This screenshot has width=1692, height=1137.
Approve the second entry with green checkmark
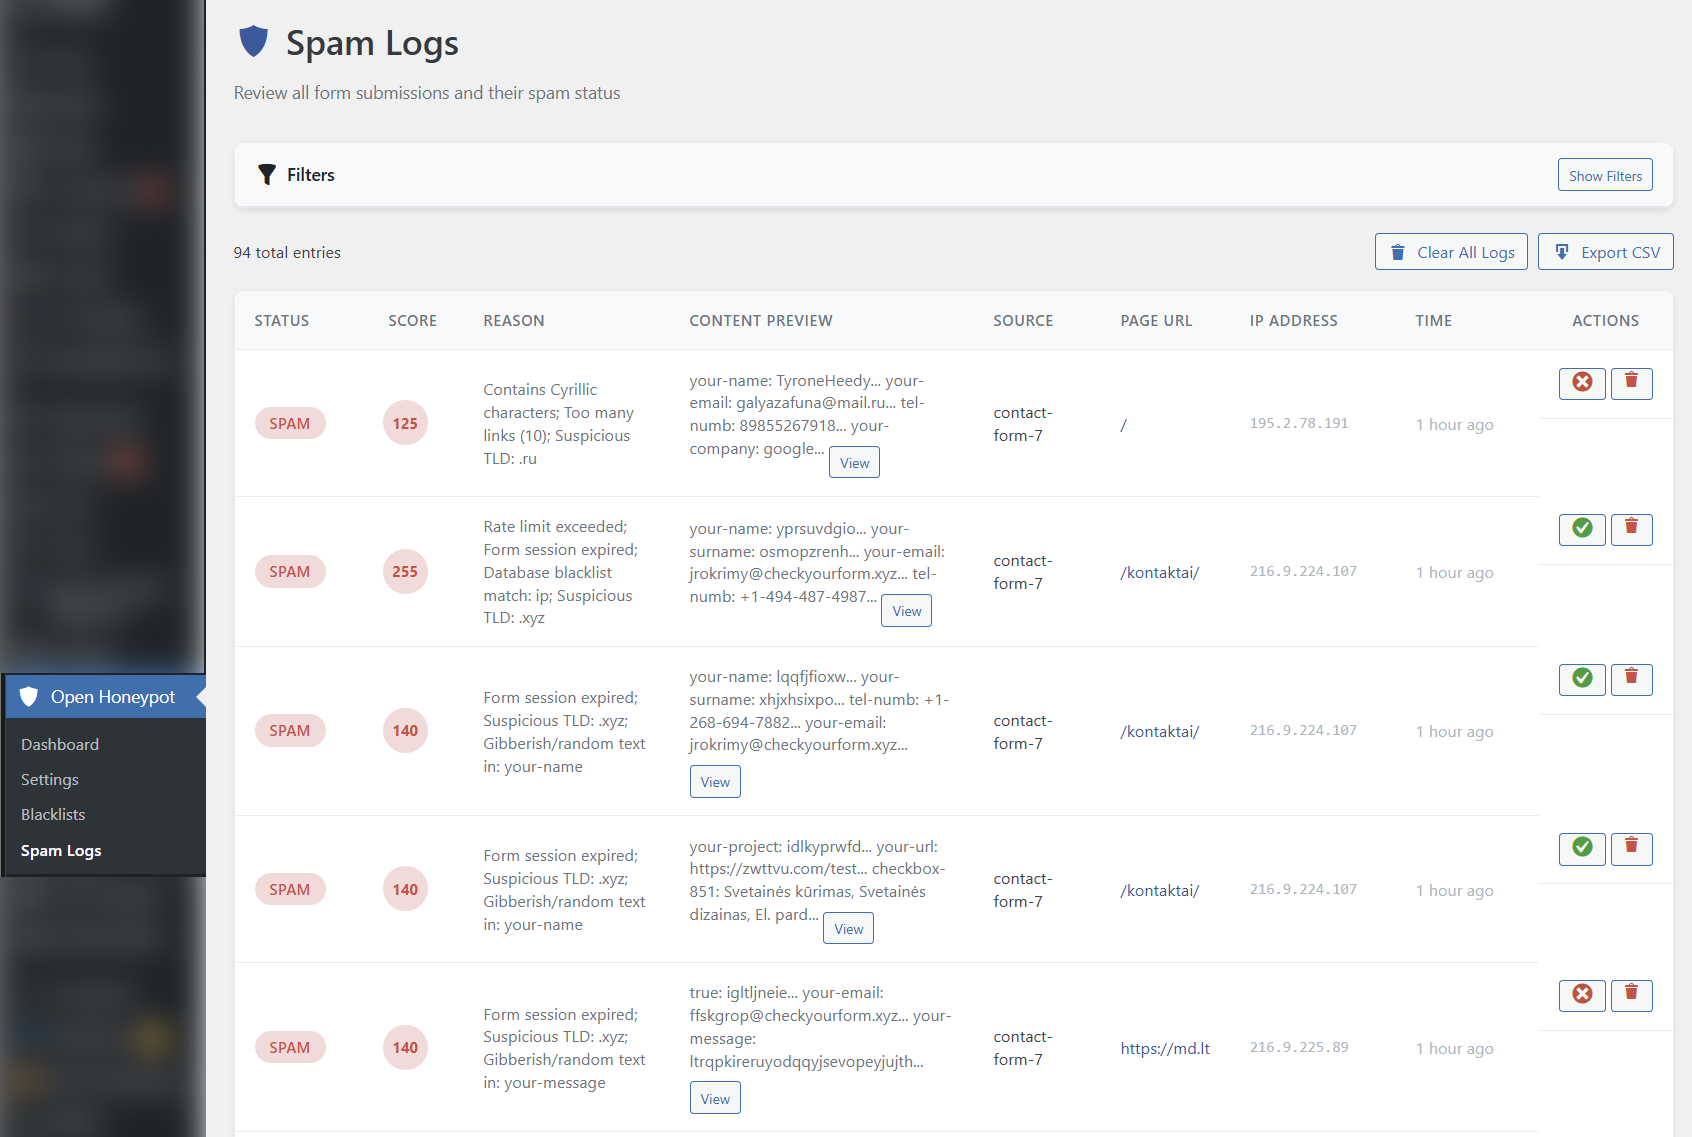(1581, 530)
